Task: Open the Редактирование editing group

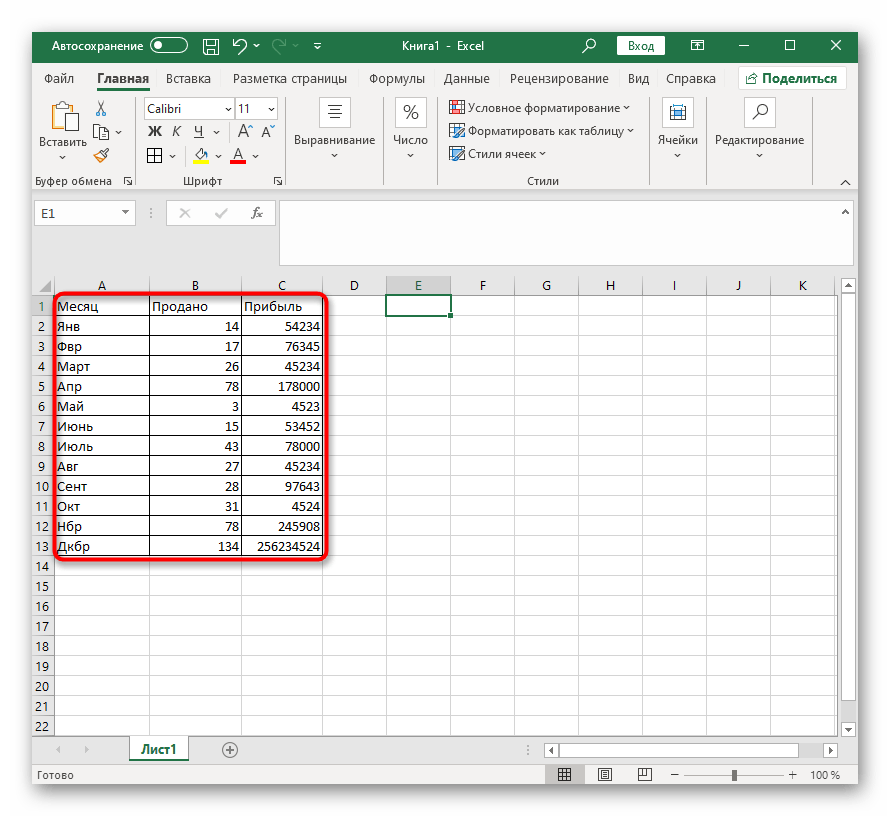Action: 759,129
